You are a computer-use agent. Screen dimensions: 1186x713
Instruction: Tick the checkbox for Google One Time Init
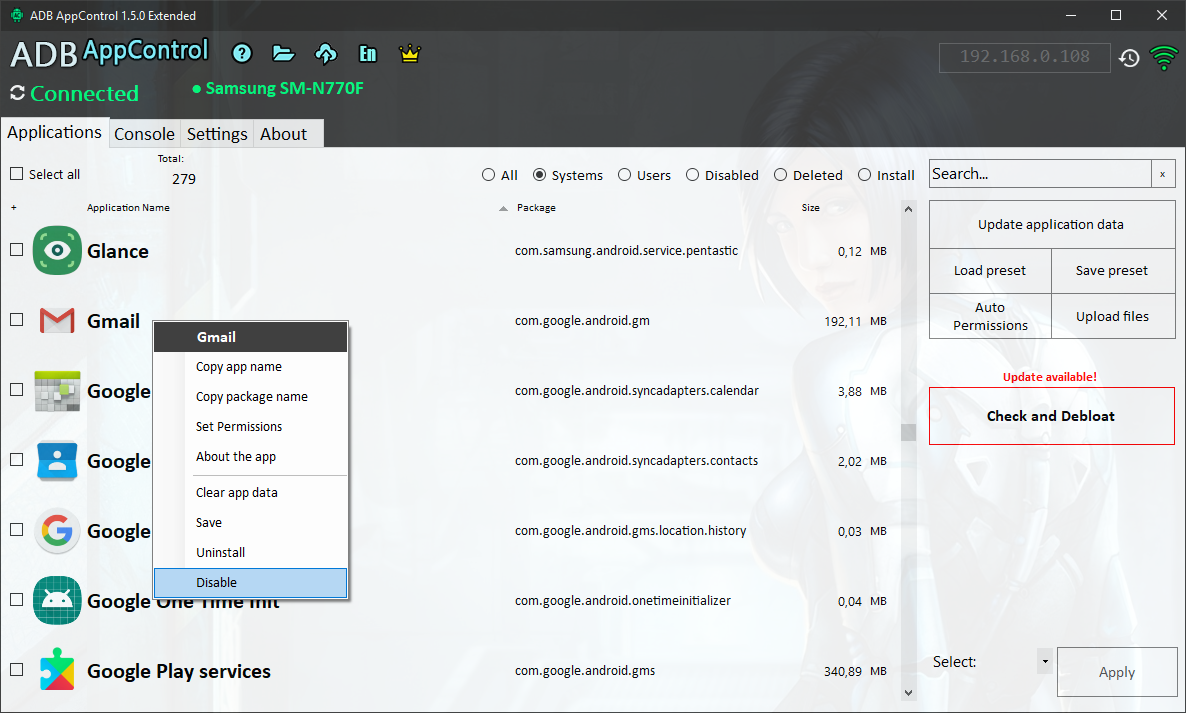17,600
